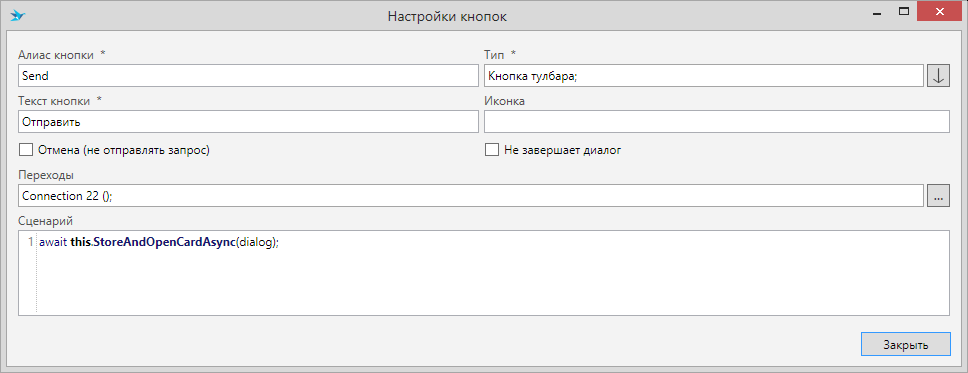968x373 pixels.
Task: Open the Тип selection down-arrow button
Action: [x=938, y=77]
